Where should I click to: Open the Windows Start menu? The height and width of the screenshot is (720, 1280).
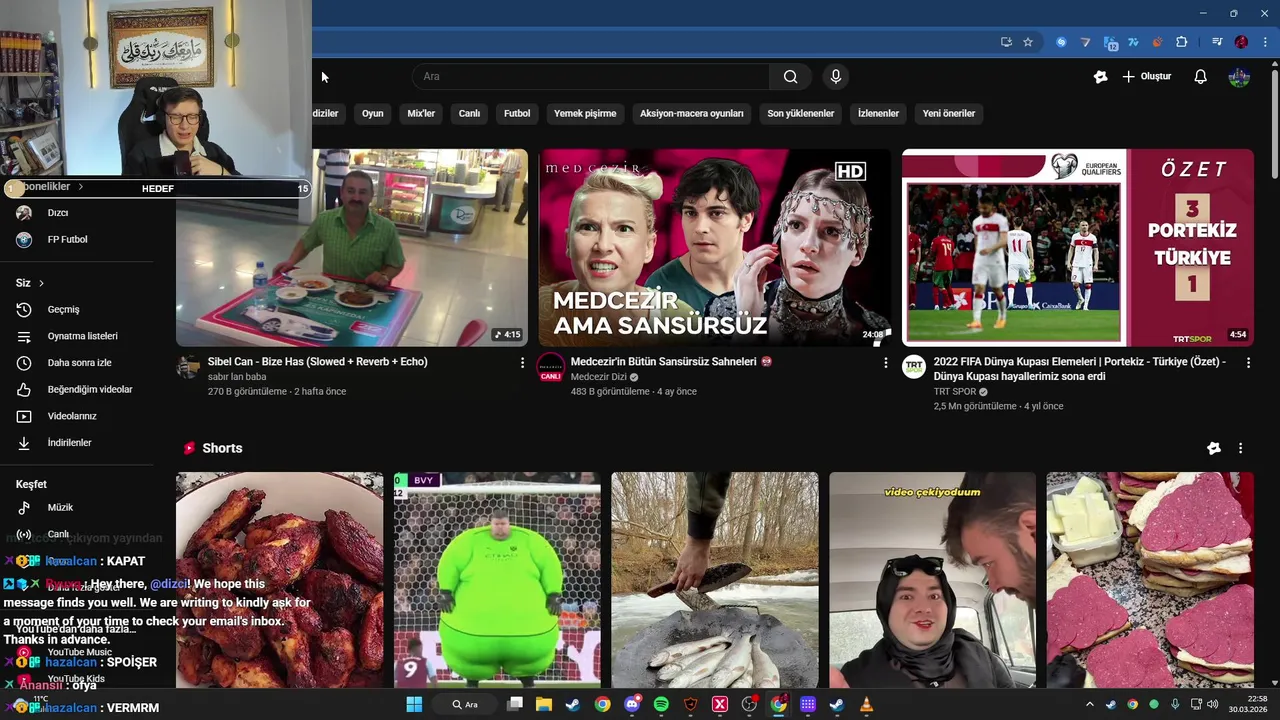(414, 705)
